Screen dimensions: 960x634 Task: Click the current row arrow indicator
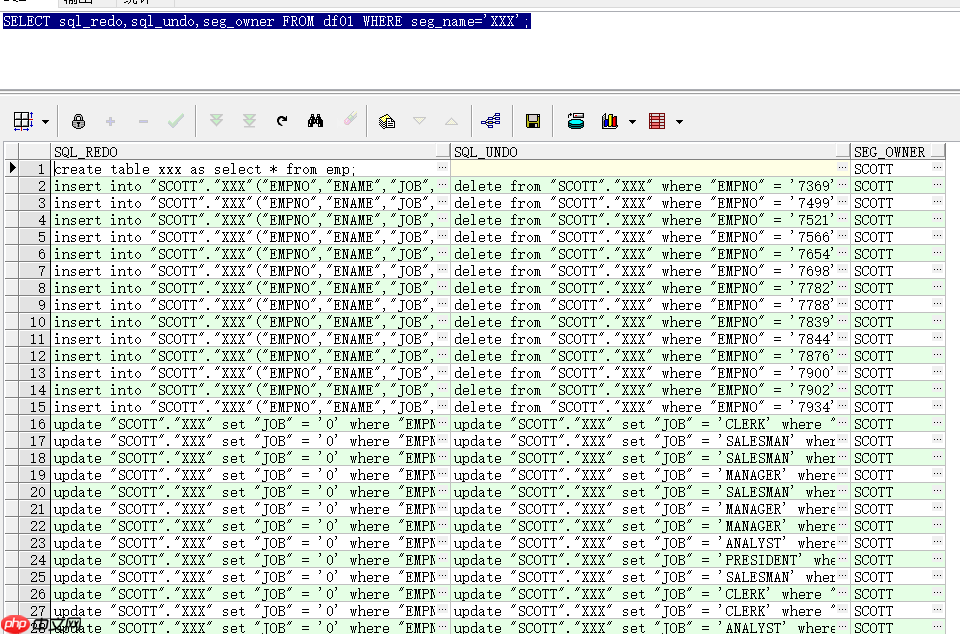(x=12, y=168)
